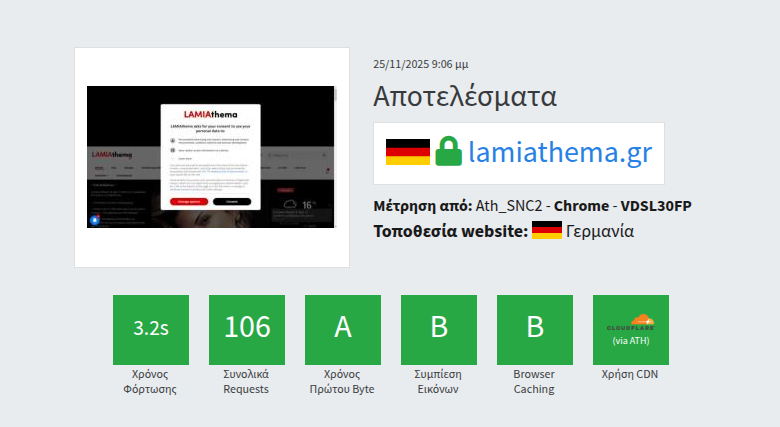Click the flag next to Γερμανία
Viewport: 780px width, 427px height.
(546, 231)
